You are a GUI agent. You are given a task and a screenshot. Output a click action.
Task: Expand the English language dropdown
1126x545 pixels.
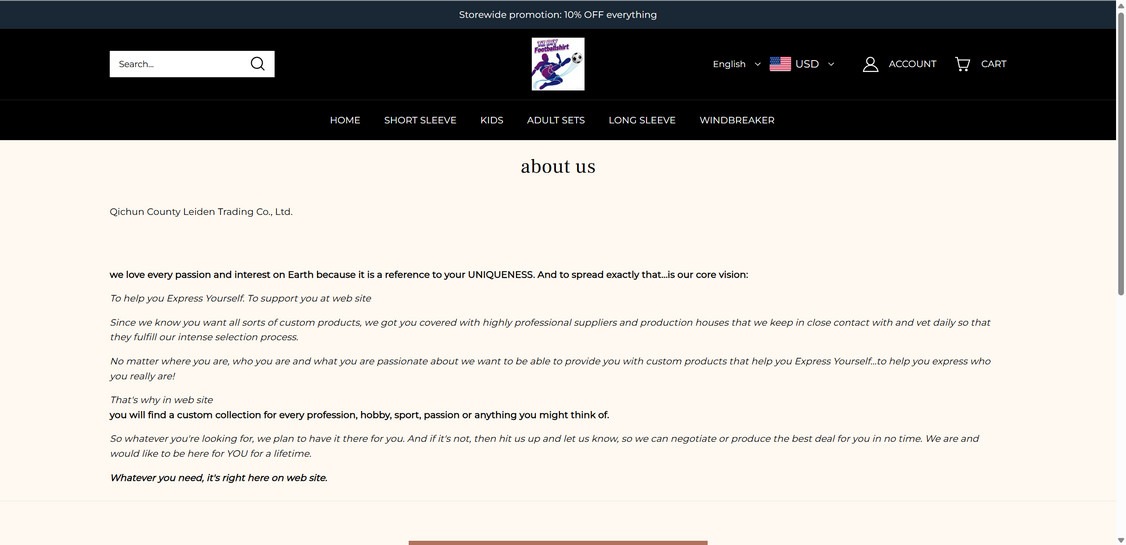(736, 64)
